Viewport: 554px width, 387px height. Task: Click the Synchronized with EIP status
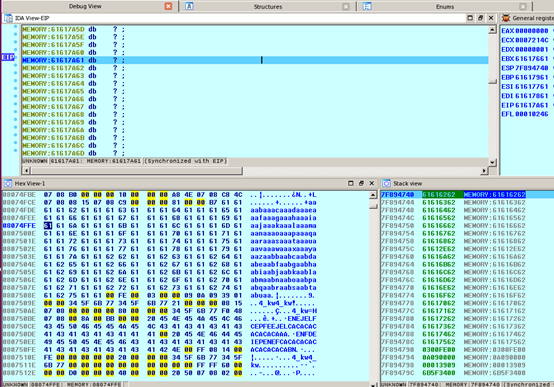click(186, 161)
